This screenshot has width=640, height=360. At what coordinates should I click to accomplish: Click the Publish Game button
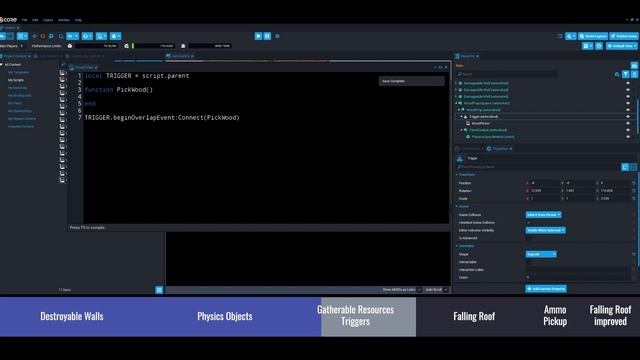pyautogui.click(x=624, y=36)
